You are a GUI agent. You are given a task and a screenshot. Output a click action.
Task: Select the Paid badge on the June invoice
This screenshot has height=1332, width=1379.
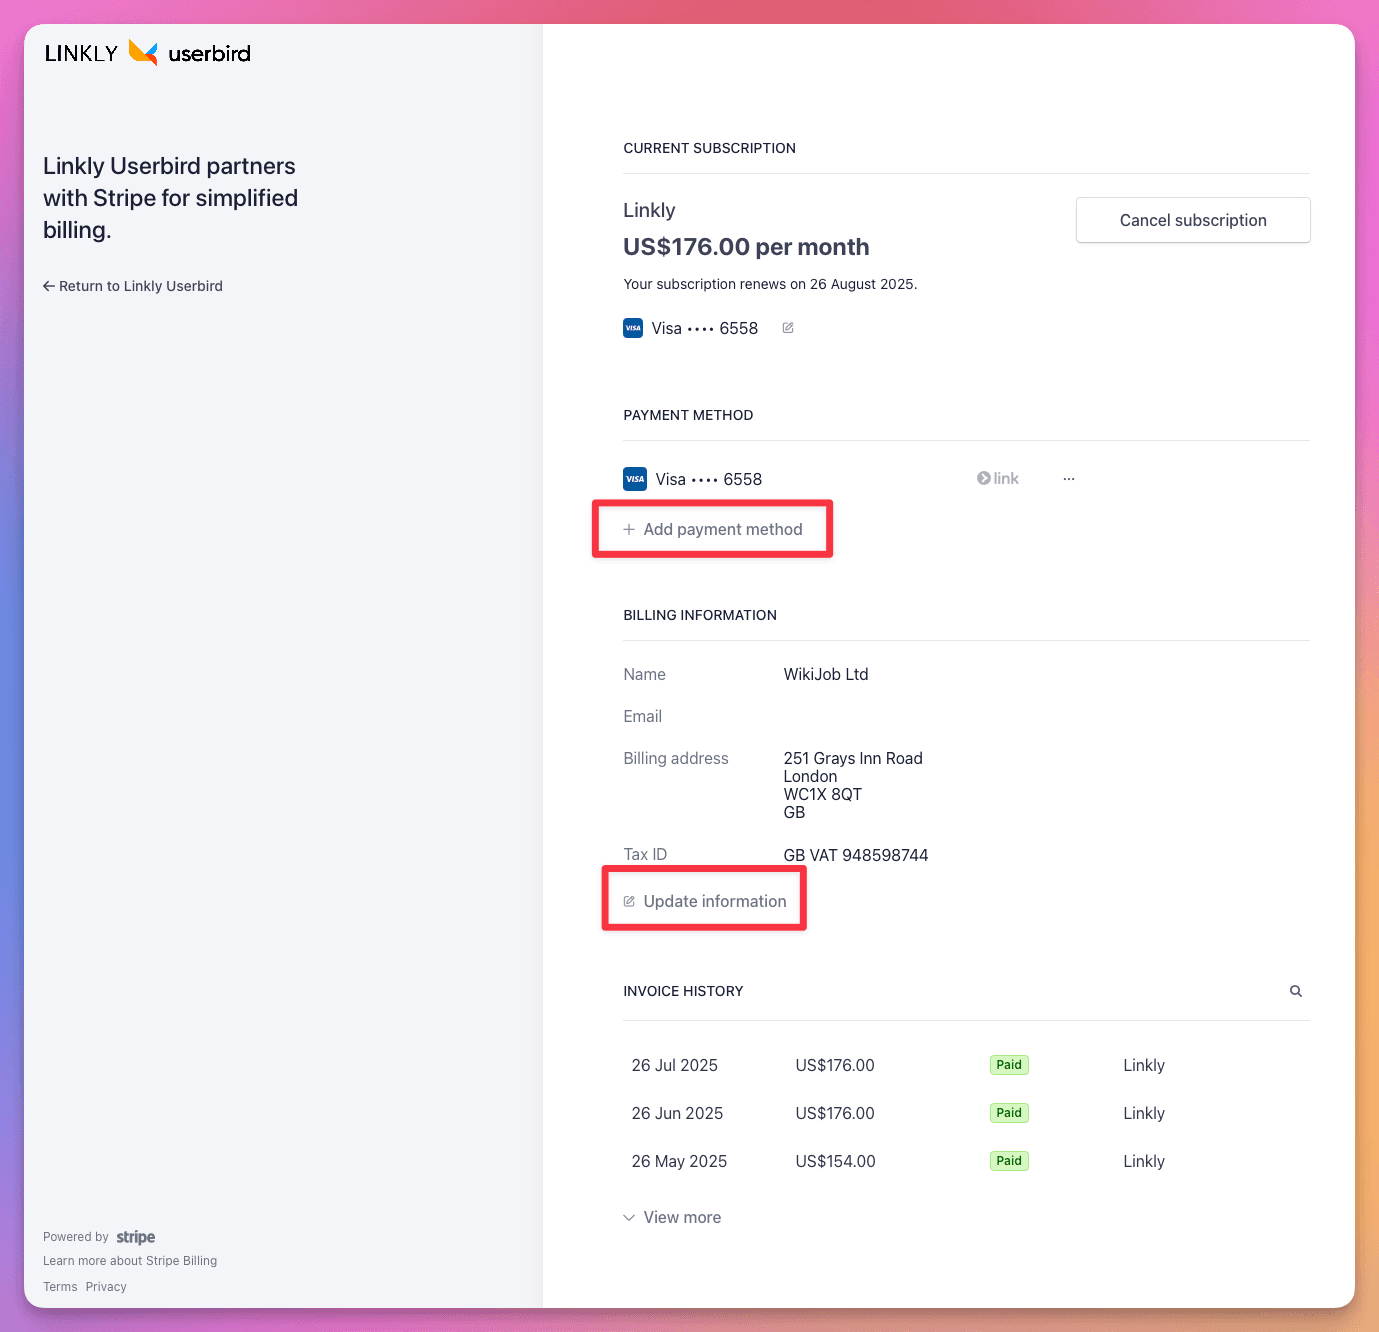[x=1008, y=1113]
